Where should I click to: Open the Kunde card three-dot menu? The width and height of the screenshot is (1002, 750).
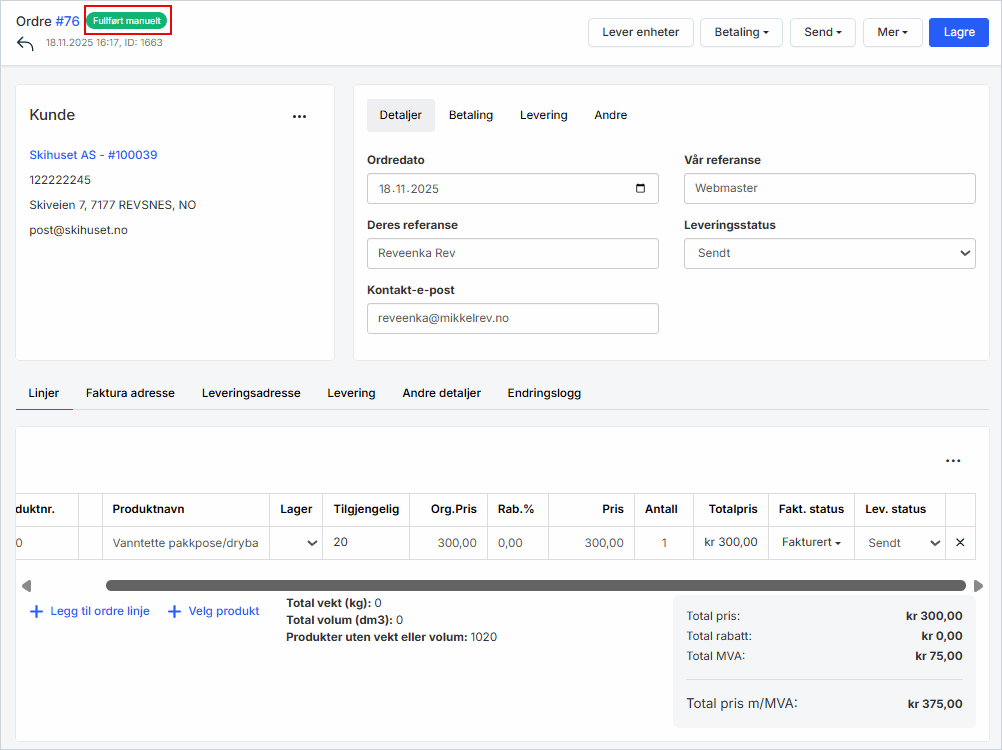[x=299, y=116]
